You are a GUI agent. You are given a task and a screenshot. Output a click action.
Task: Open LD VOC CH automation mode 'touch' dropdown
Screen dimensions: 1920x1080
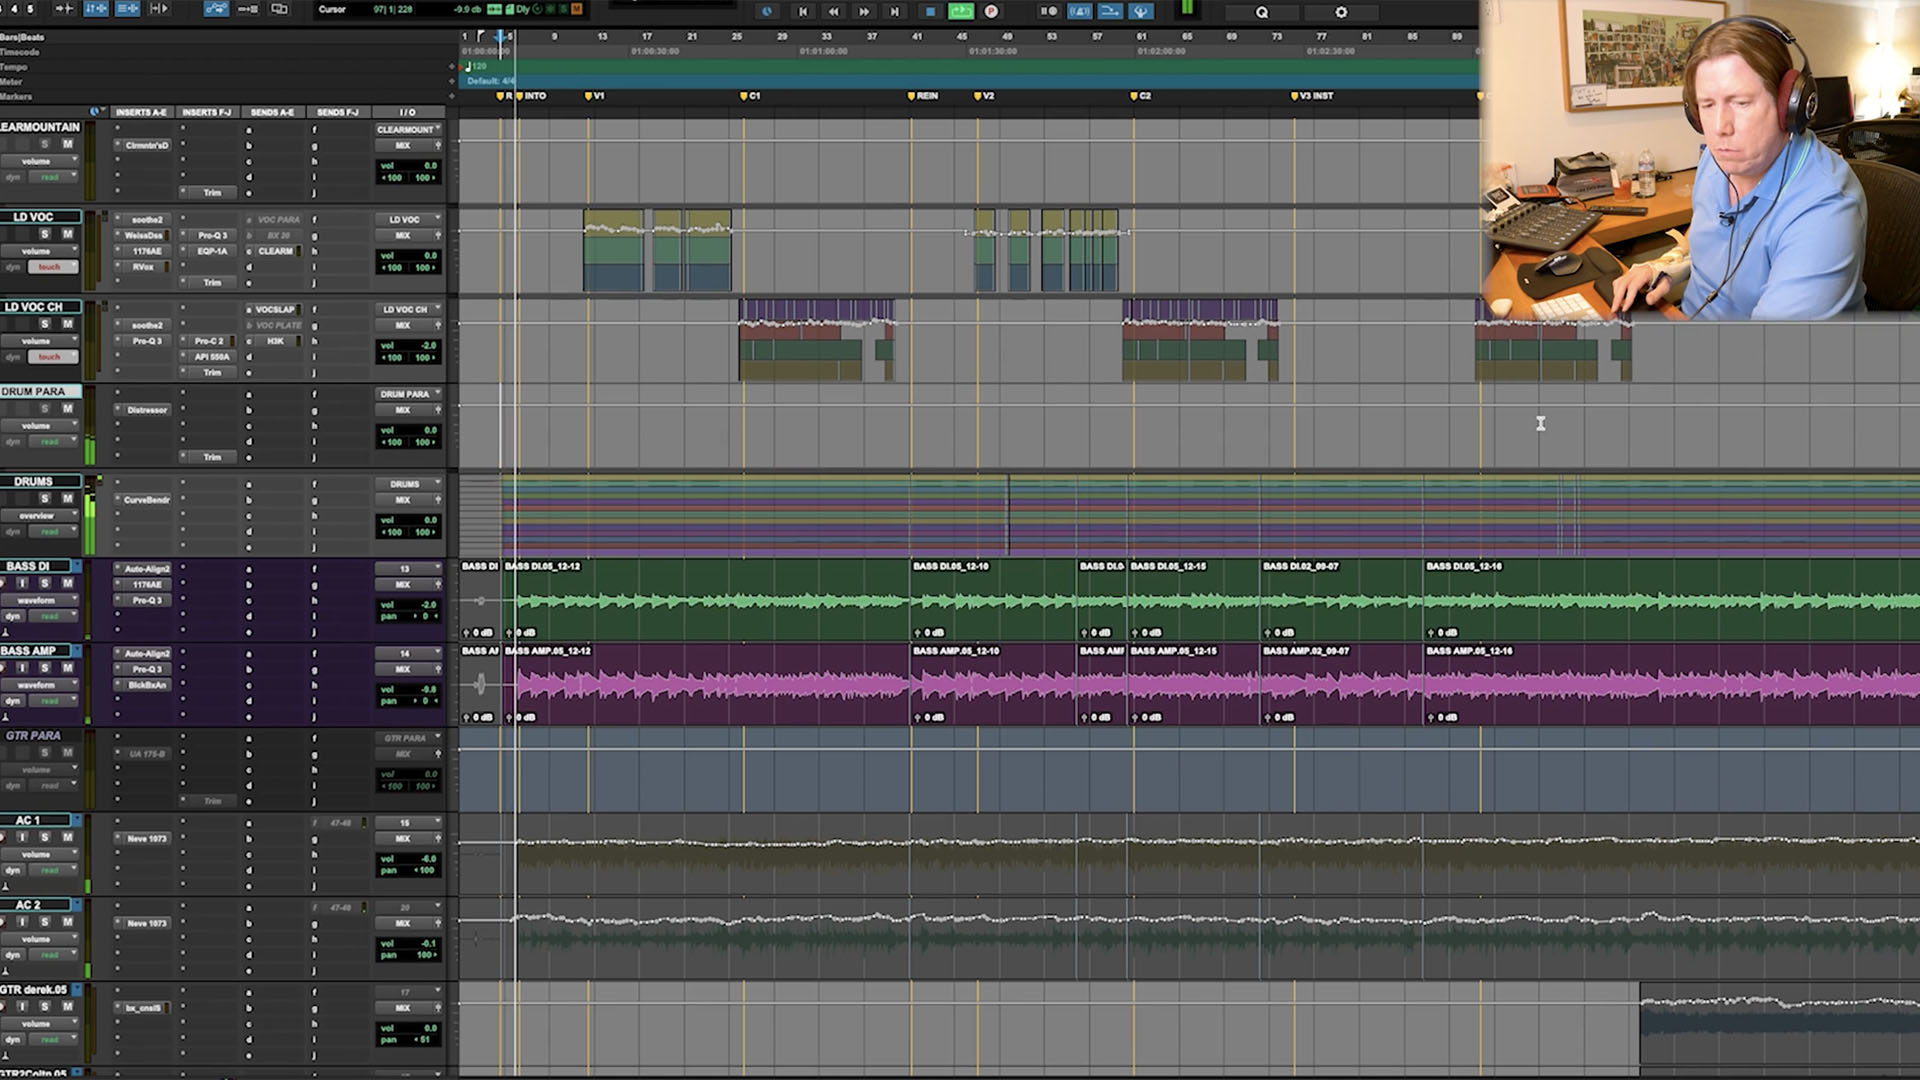click(51, 357)
